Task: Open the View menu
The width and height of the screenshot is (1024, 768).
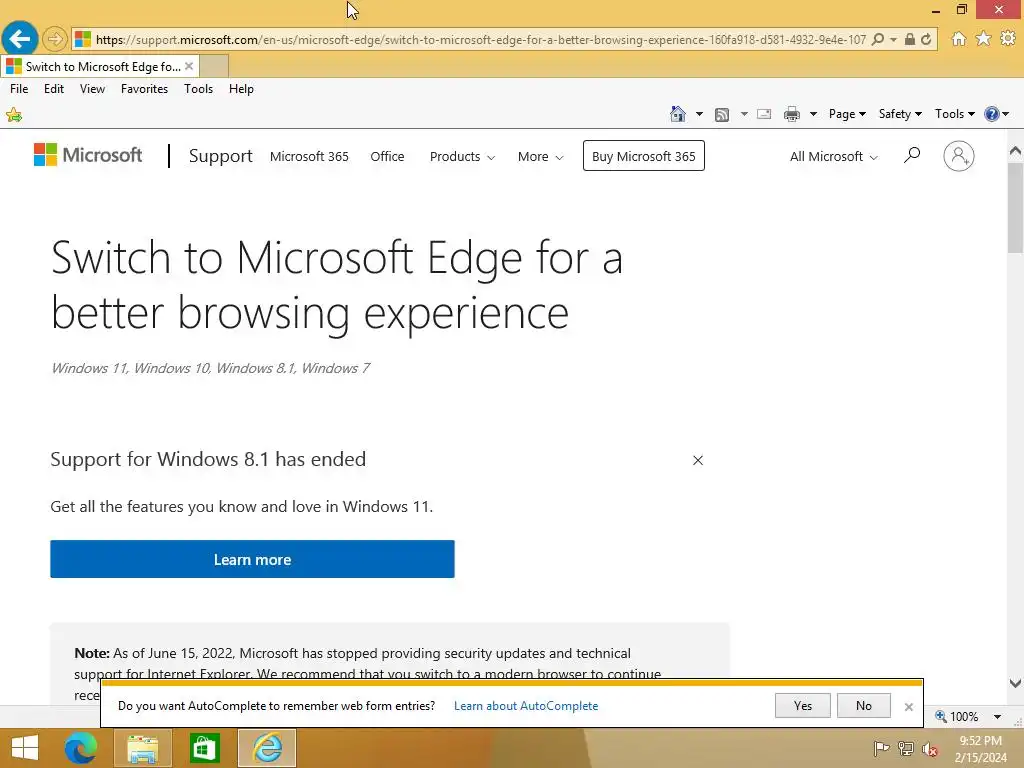Action: pos(92,89)
